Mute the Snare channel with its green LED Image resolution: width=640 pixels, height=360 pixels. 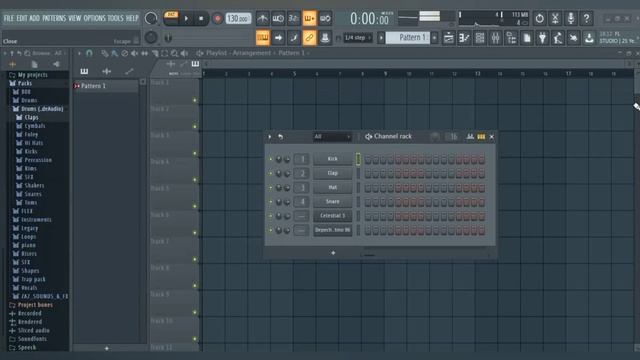[270, 202]
